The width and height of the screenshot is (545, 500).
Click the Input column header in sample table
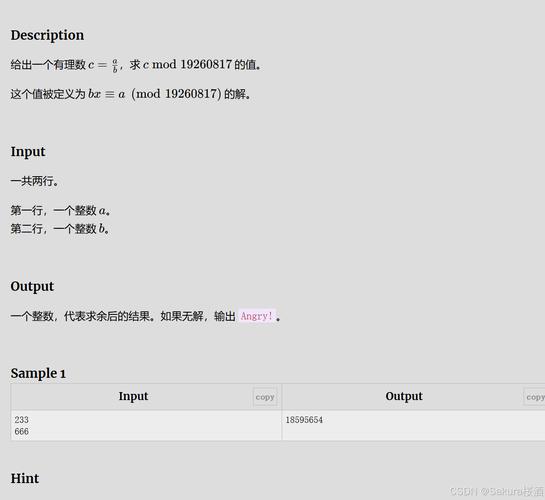point(133,396)
